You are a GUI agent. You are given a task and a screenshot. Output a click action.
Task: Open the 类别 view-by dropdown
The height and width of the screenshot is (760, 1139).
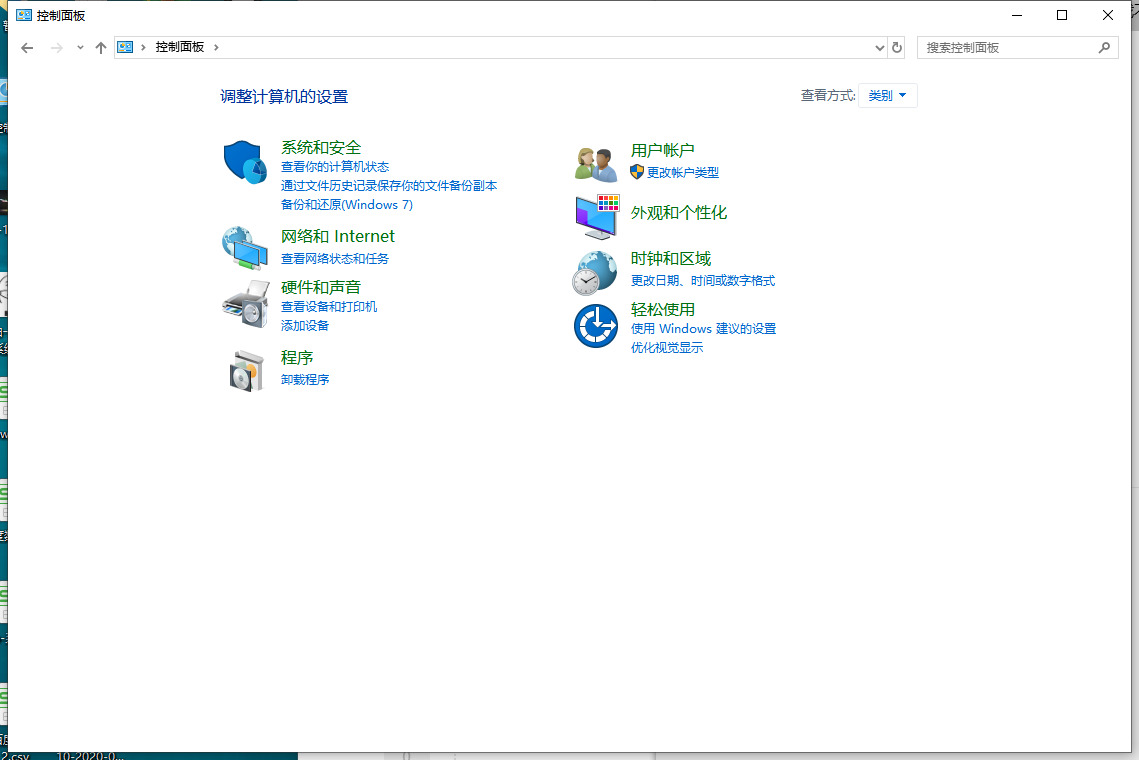coord(888,95)
